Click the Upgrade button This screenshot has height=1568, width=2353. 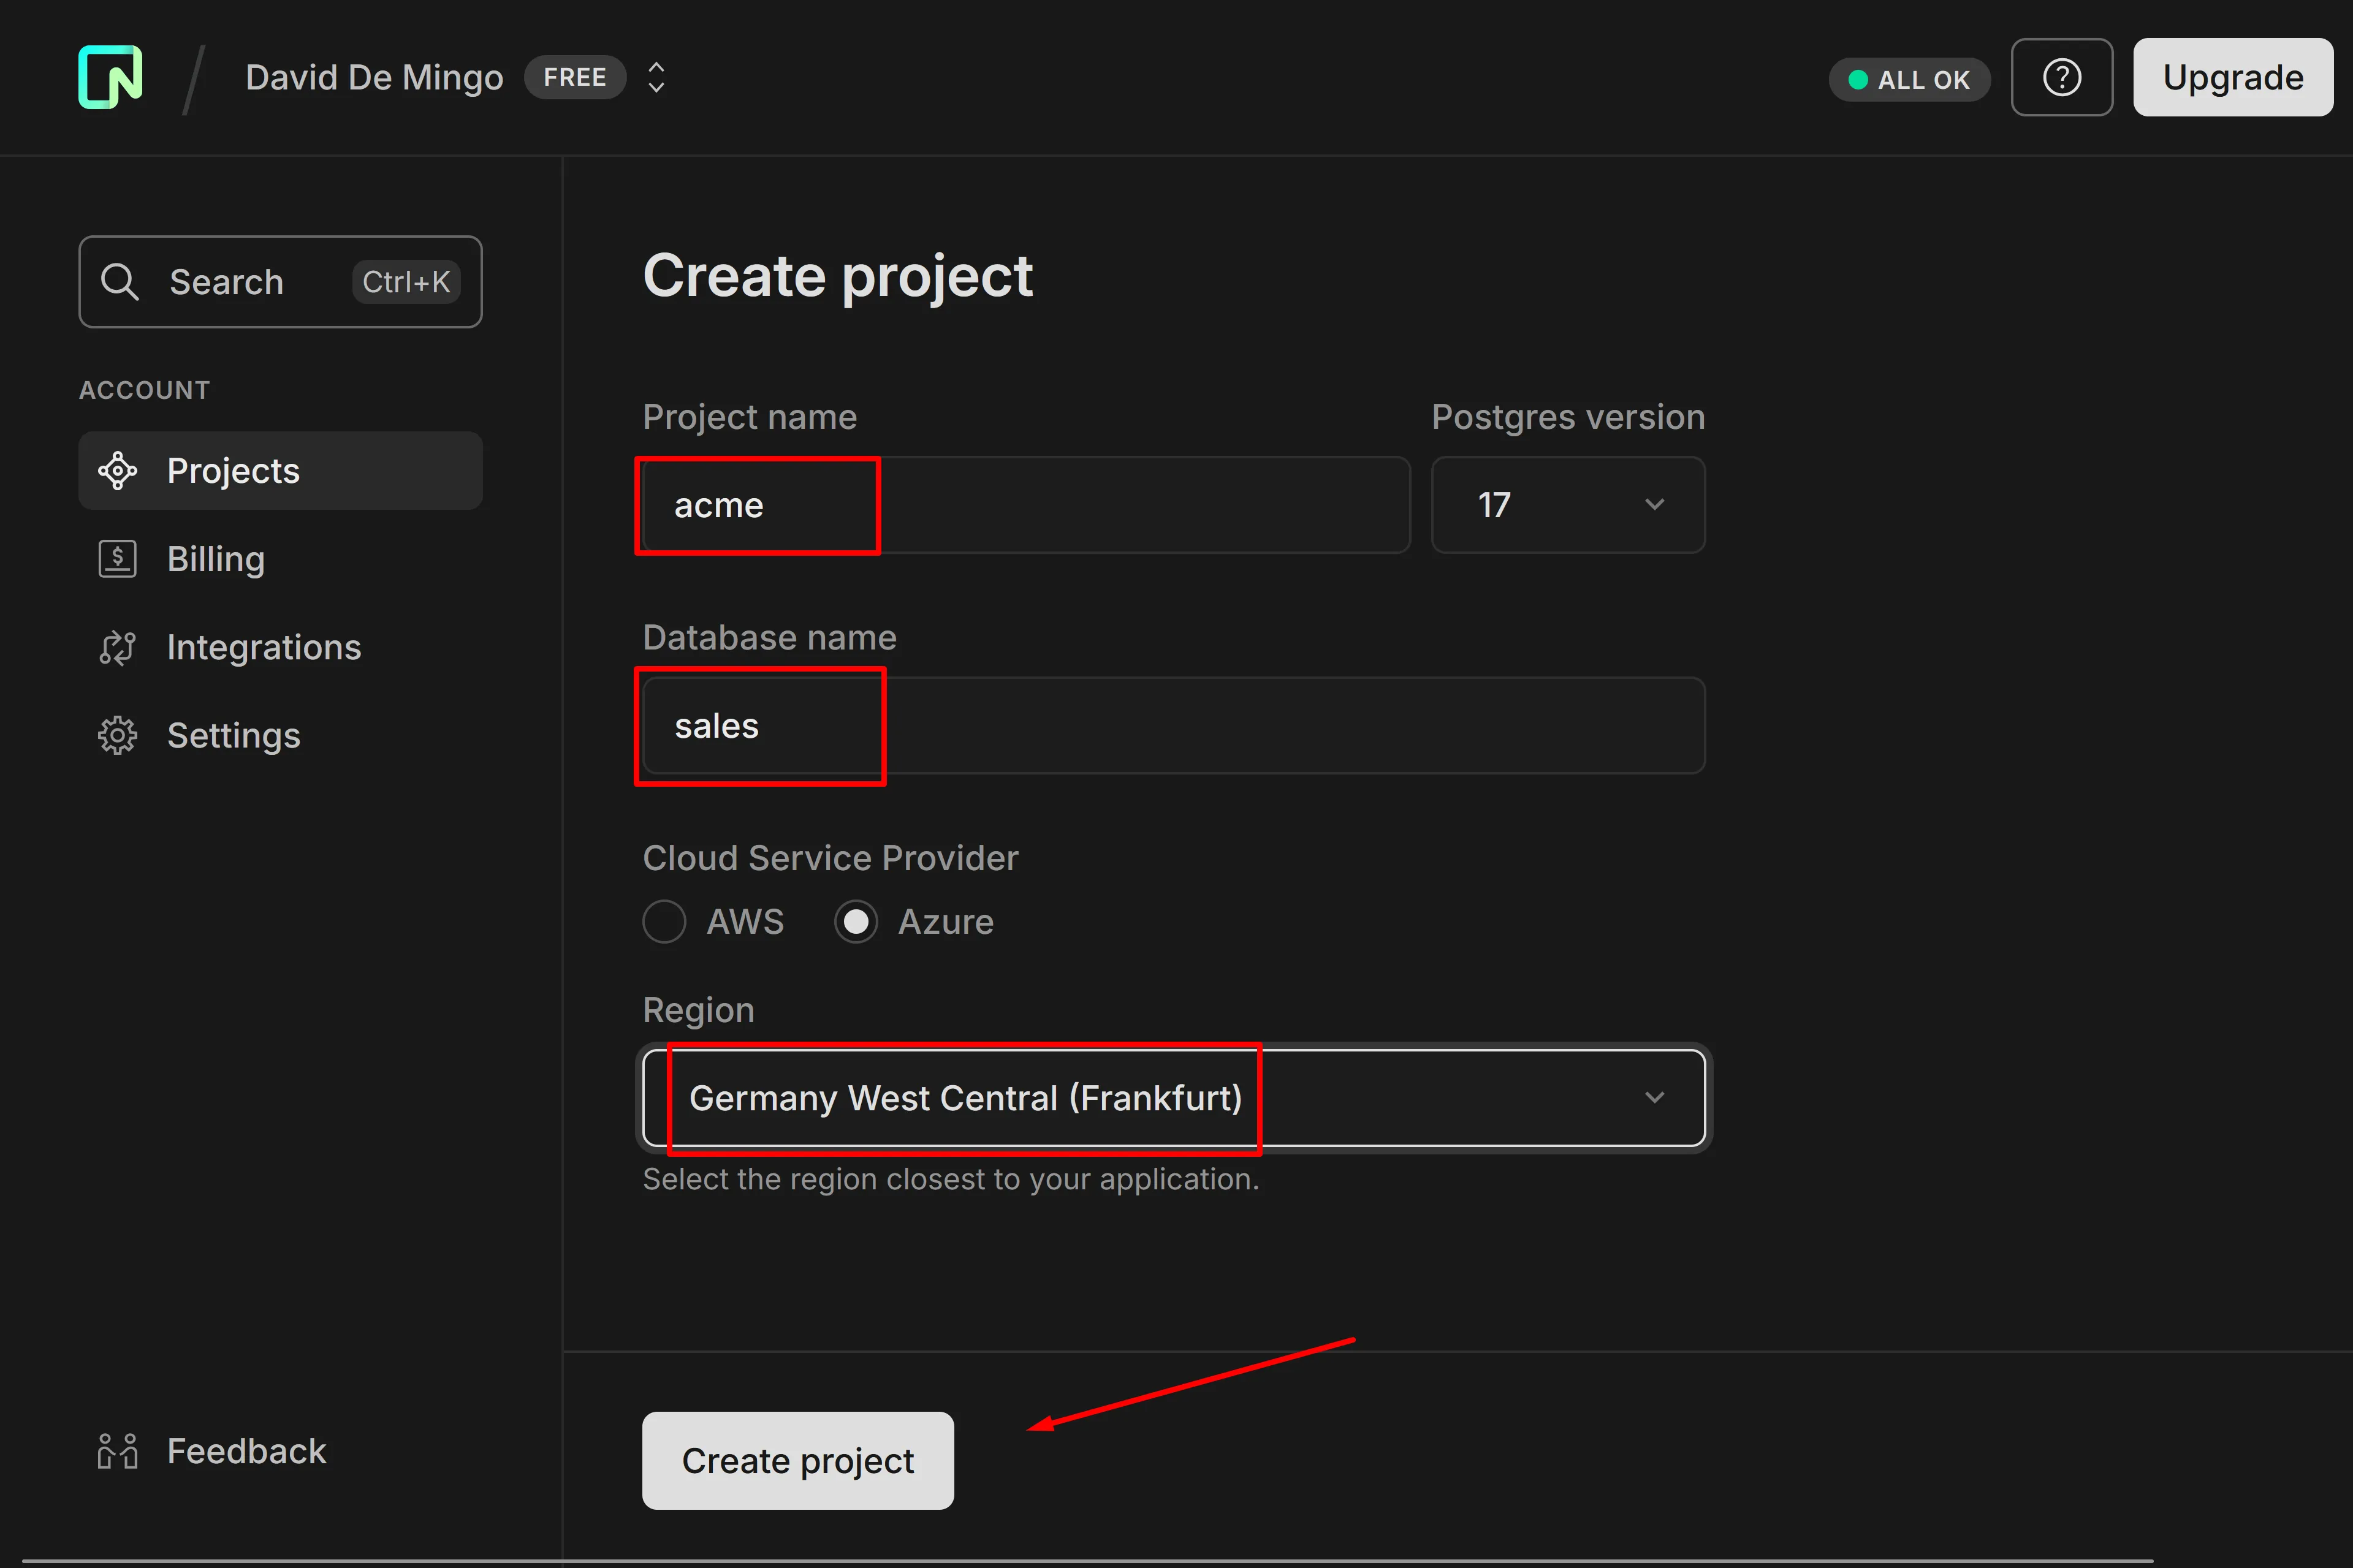2232,78
